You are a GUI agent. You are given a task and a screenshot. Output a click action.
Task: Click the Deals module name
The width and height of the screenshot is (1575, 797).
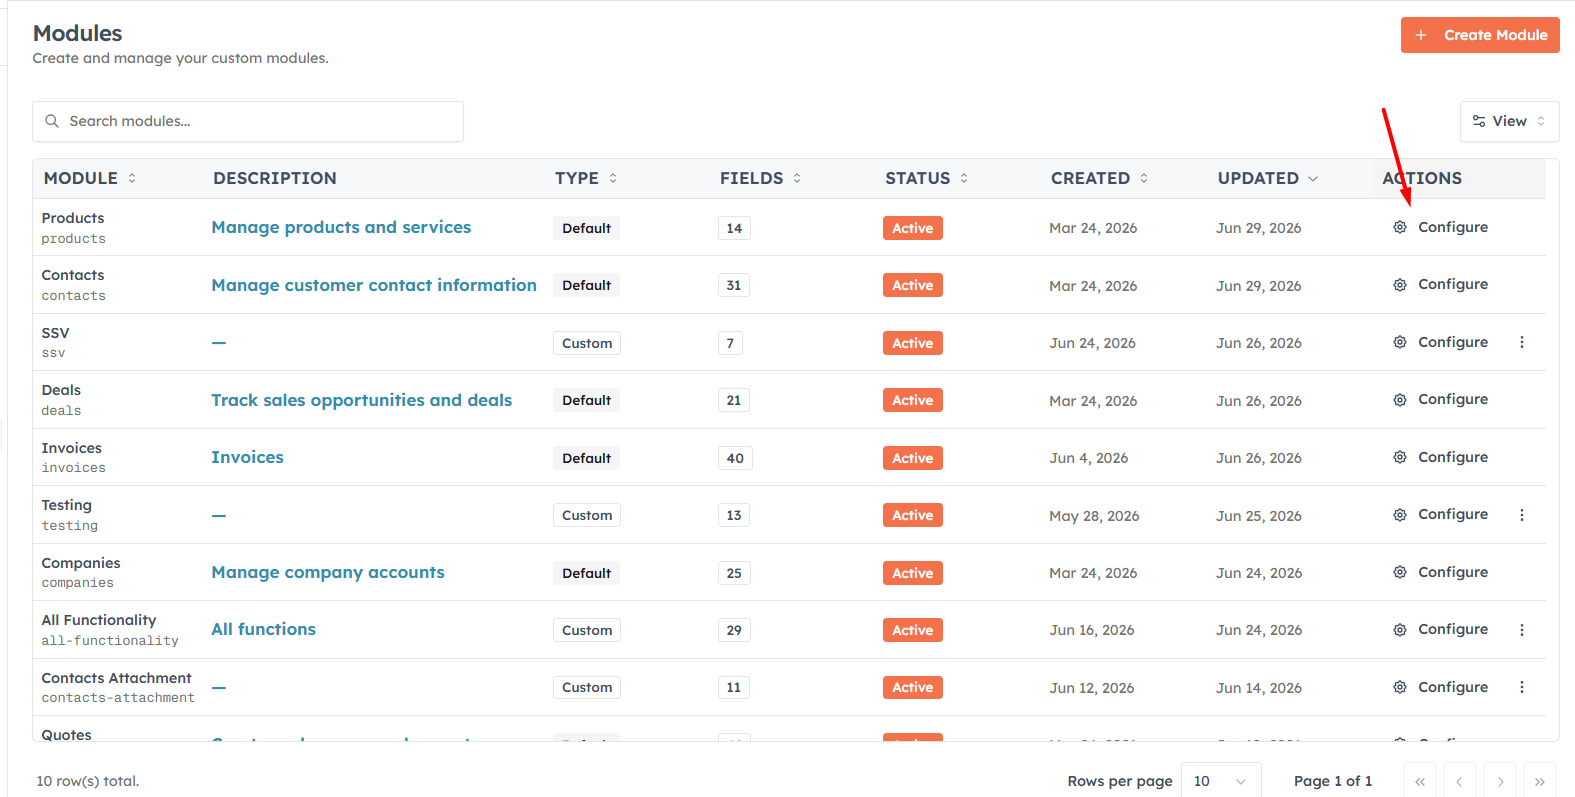click(61, 390)
